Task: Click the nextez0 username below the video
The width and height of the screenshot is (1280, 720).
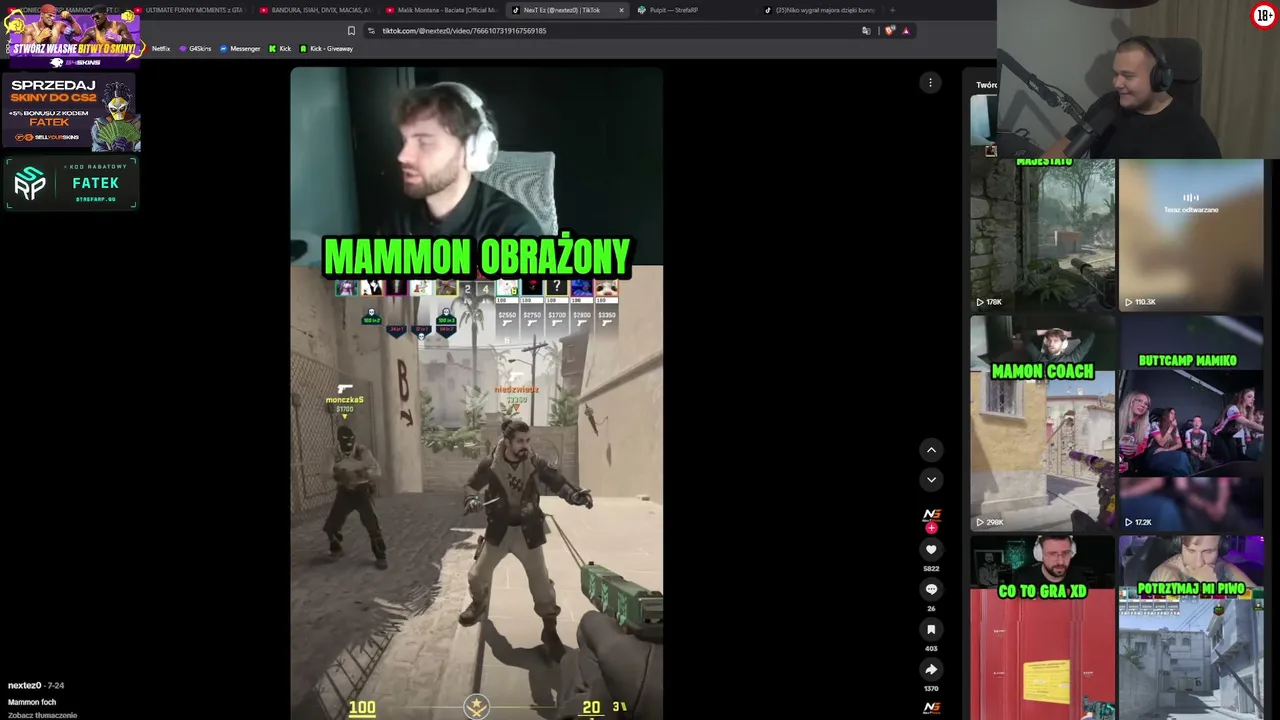Action: (24, 685)
